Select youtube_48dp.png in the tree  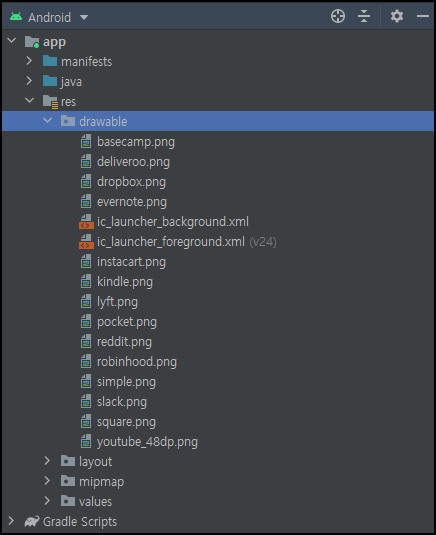click(147, 442)
